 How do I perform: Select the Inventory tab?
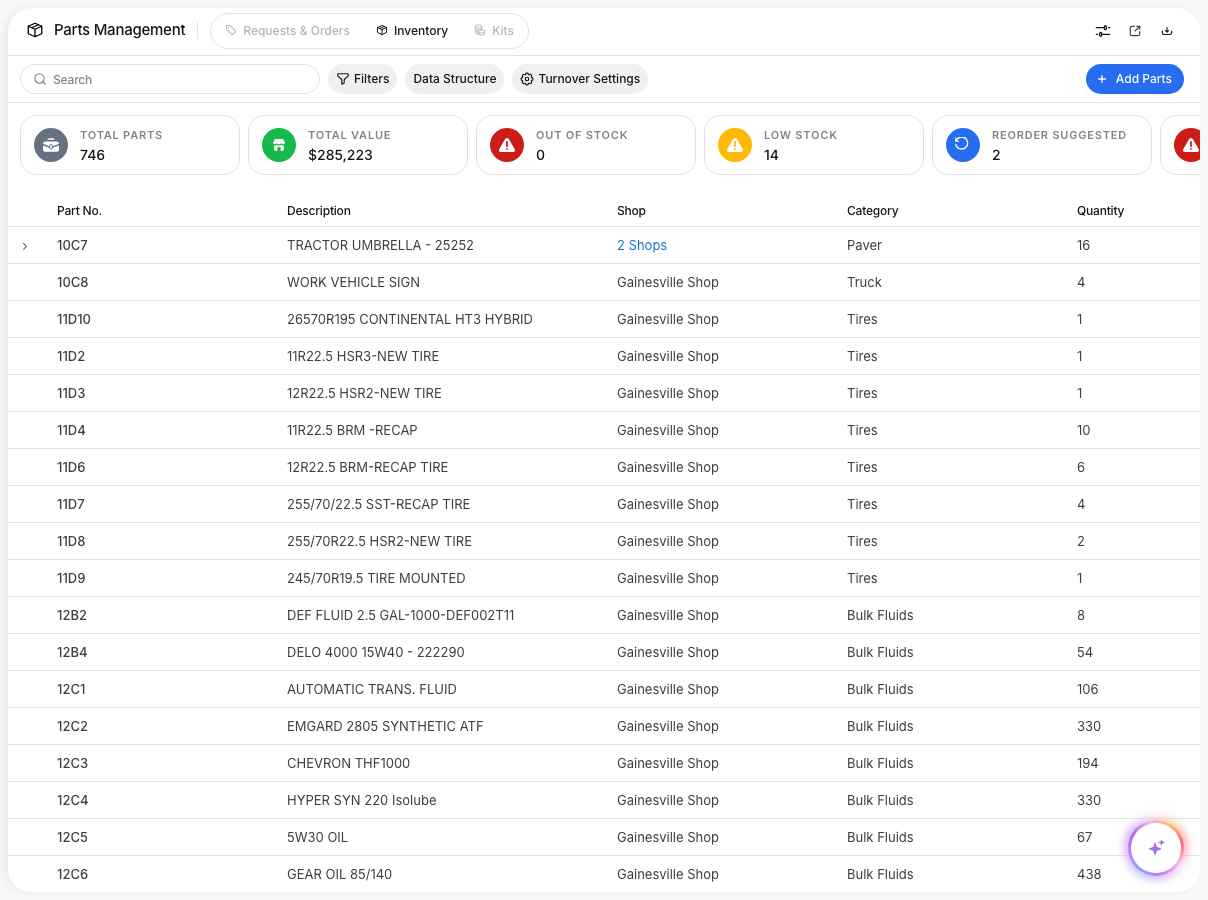[x=412, y=31]
